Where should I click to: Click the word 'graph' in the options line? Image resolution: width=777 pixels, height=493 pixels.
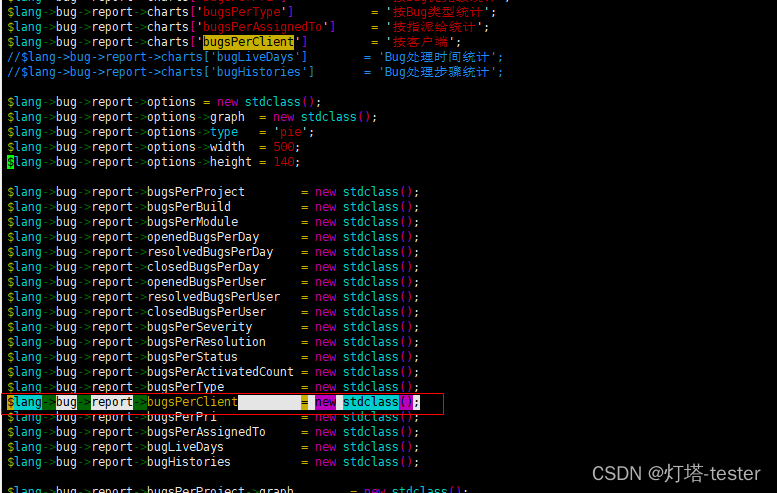point(227,117)
